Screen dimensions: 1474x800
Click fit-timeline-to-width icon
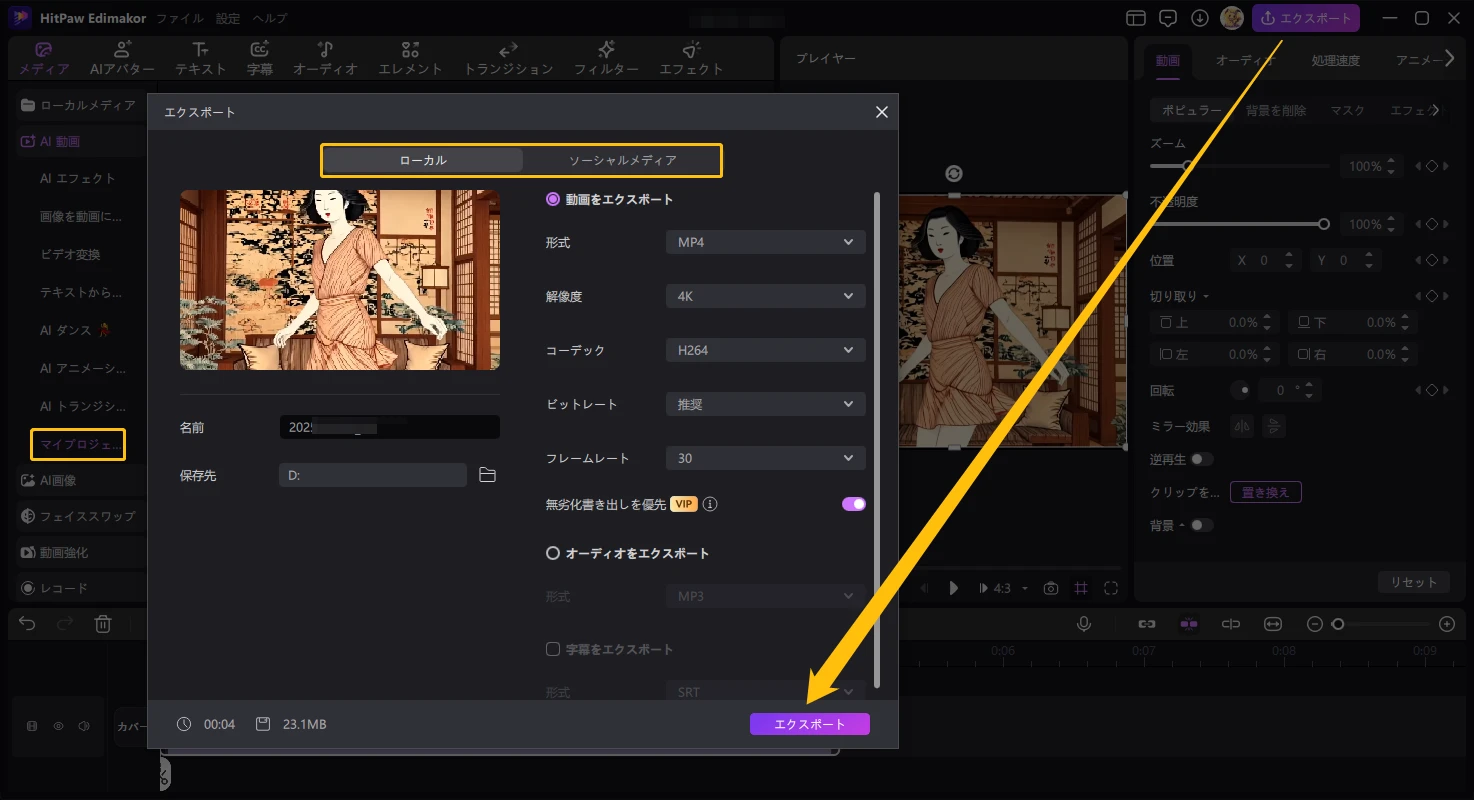pos(1273,623)
